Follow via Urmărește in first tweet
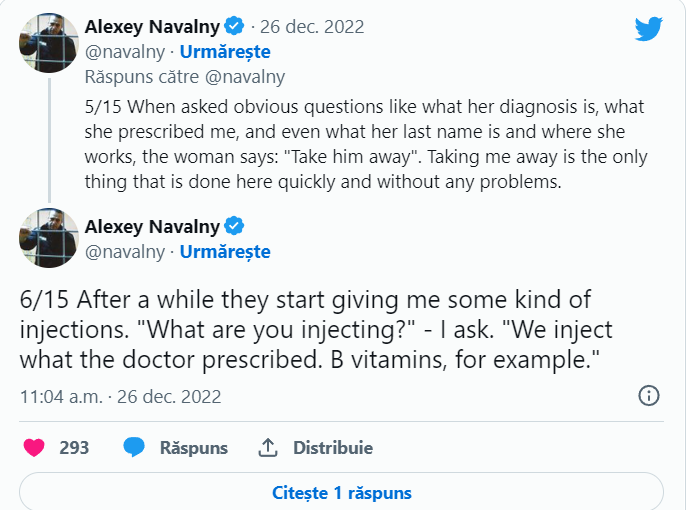686x510 pixels. click(x=225, y=52)
